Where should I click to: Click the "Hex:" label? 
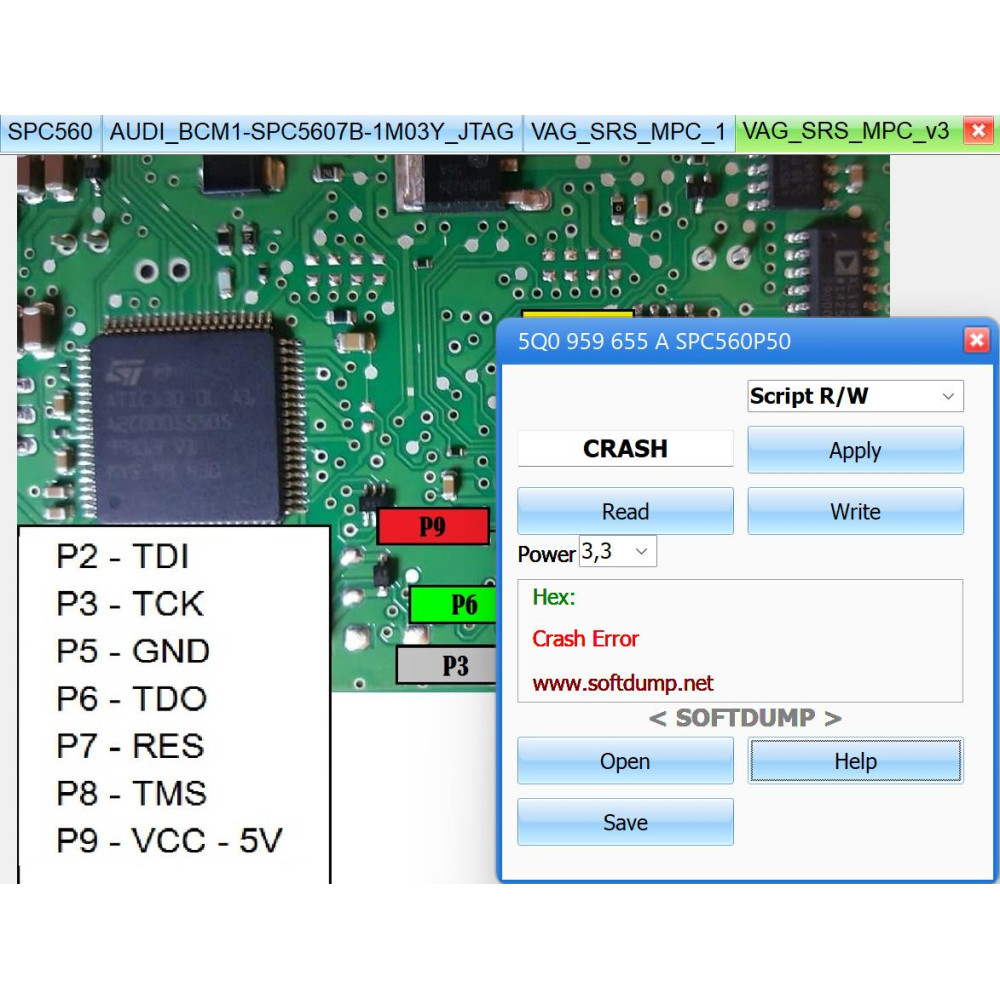tap(554, 597)
